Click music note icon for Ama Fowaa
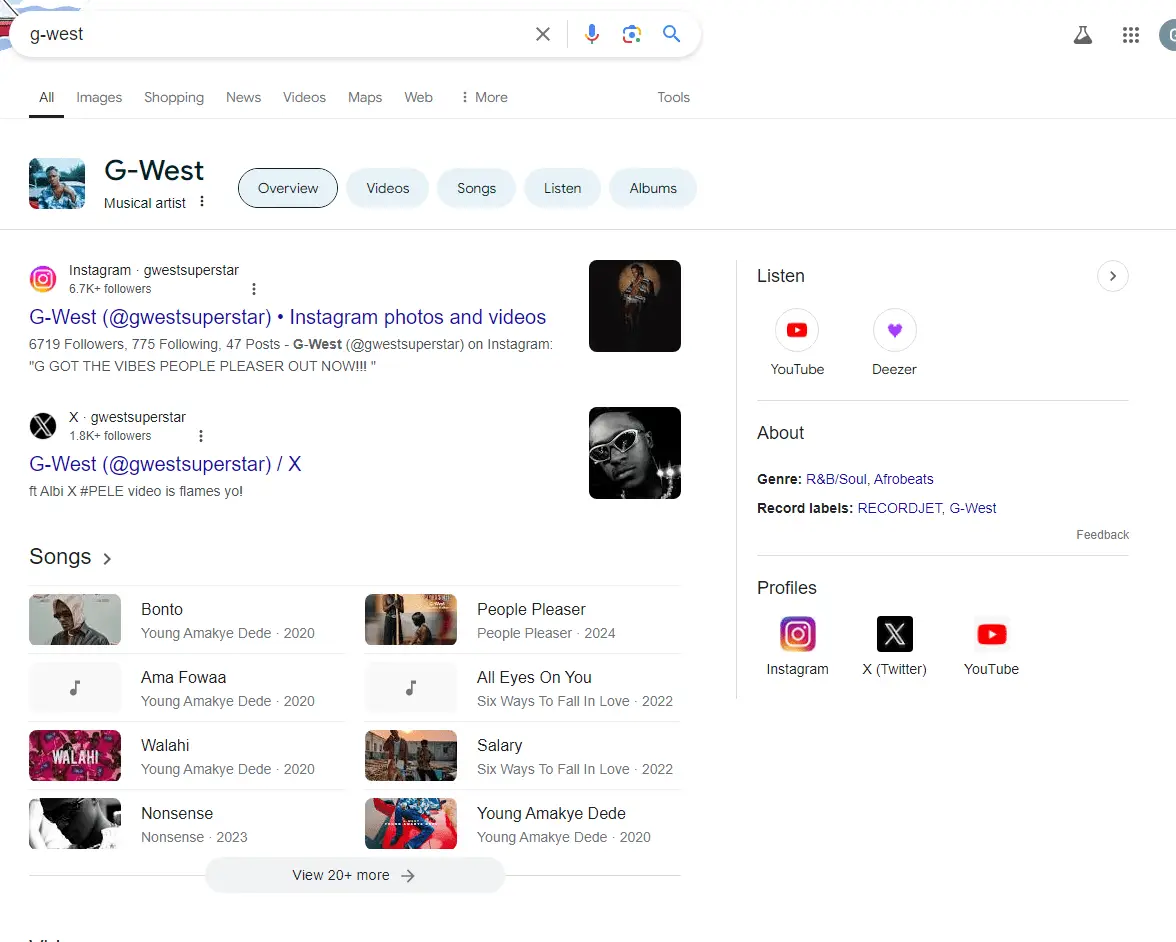The height and width of the screenshot is (942, 1176). pos(75,688)
